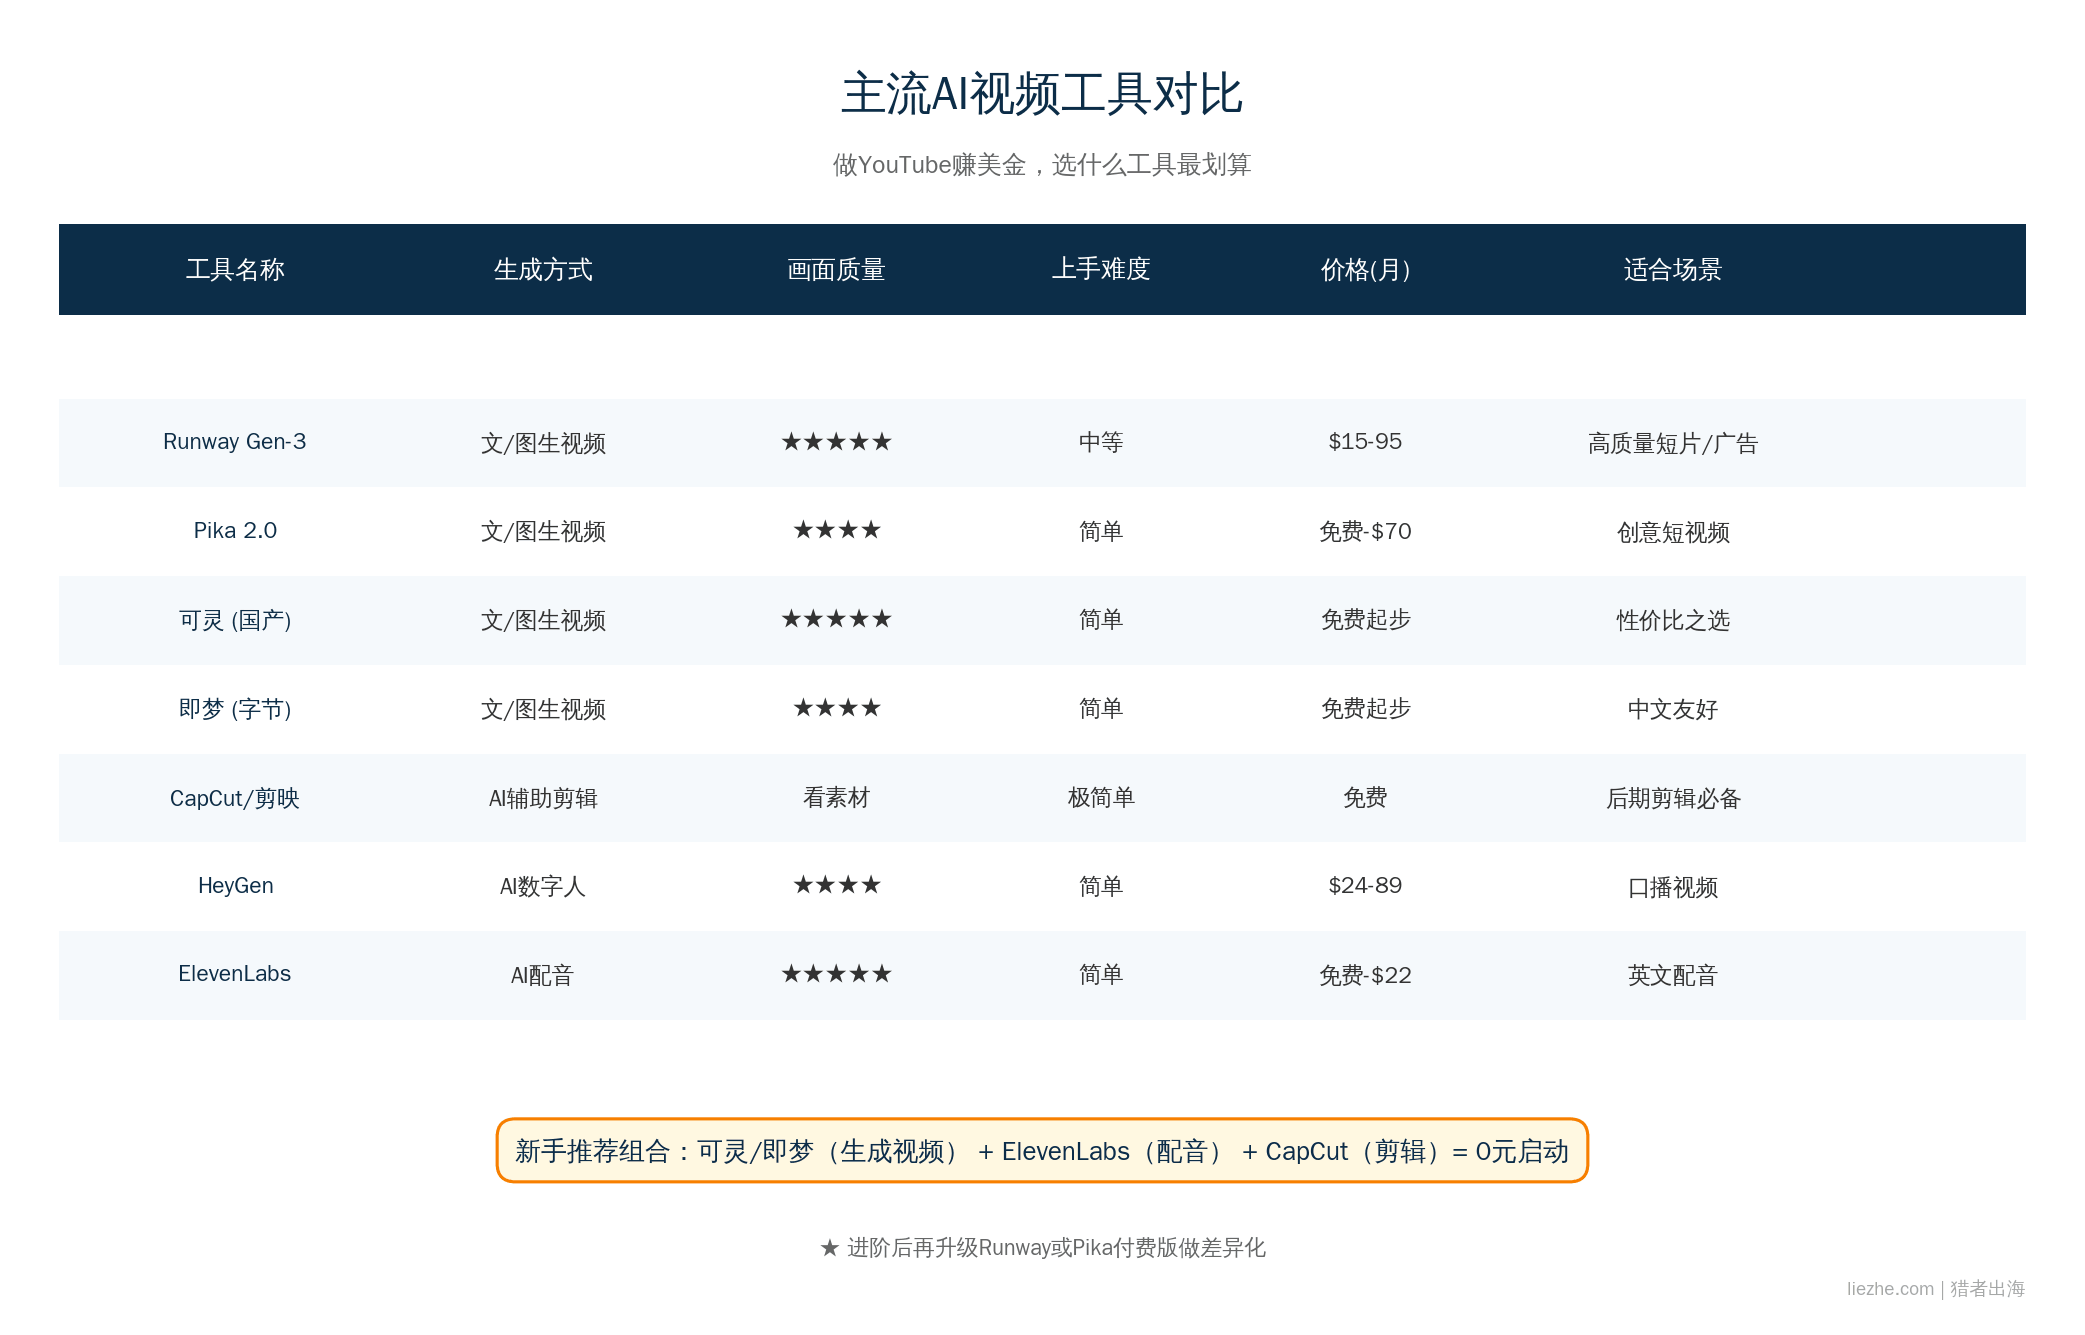Click 免费起步 price in 可灵 row
The width and height of the screenshot is (2085, 1335).
1365,620
